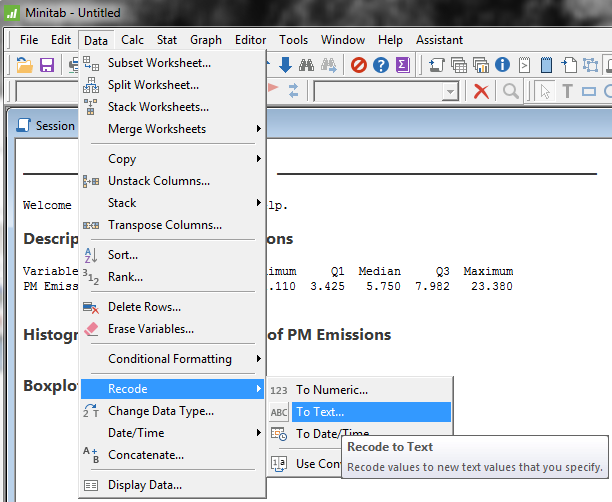Choose Split Worksheet menu item
Screen dimensions: 612x502
[x=172, y=85]
